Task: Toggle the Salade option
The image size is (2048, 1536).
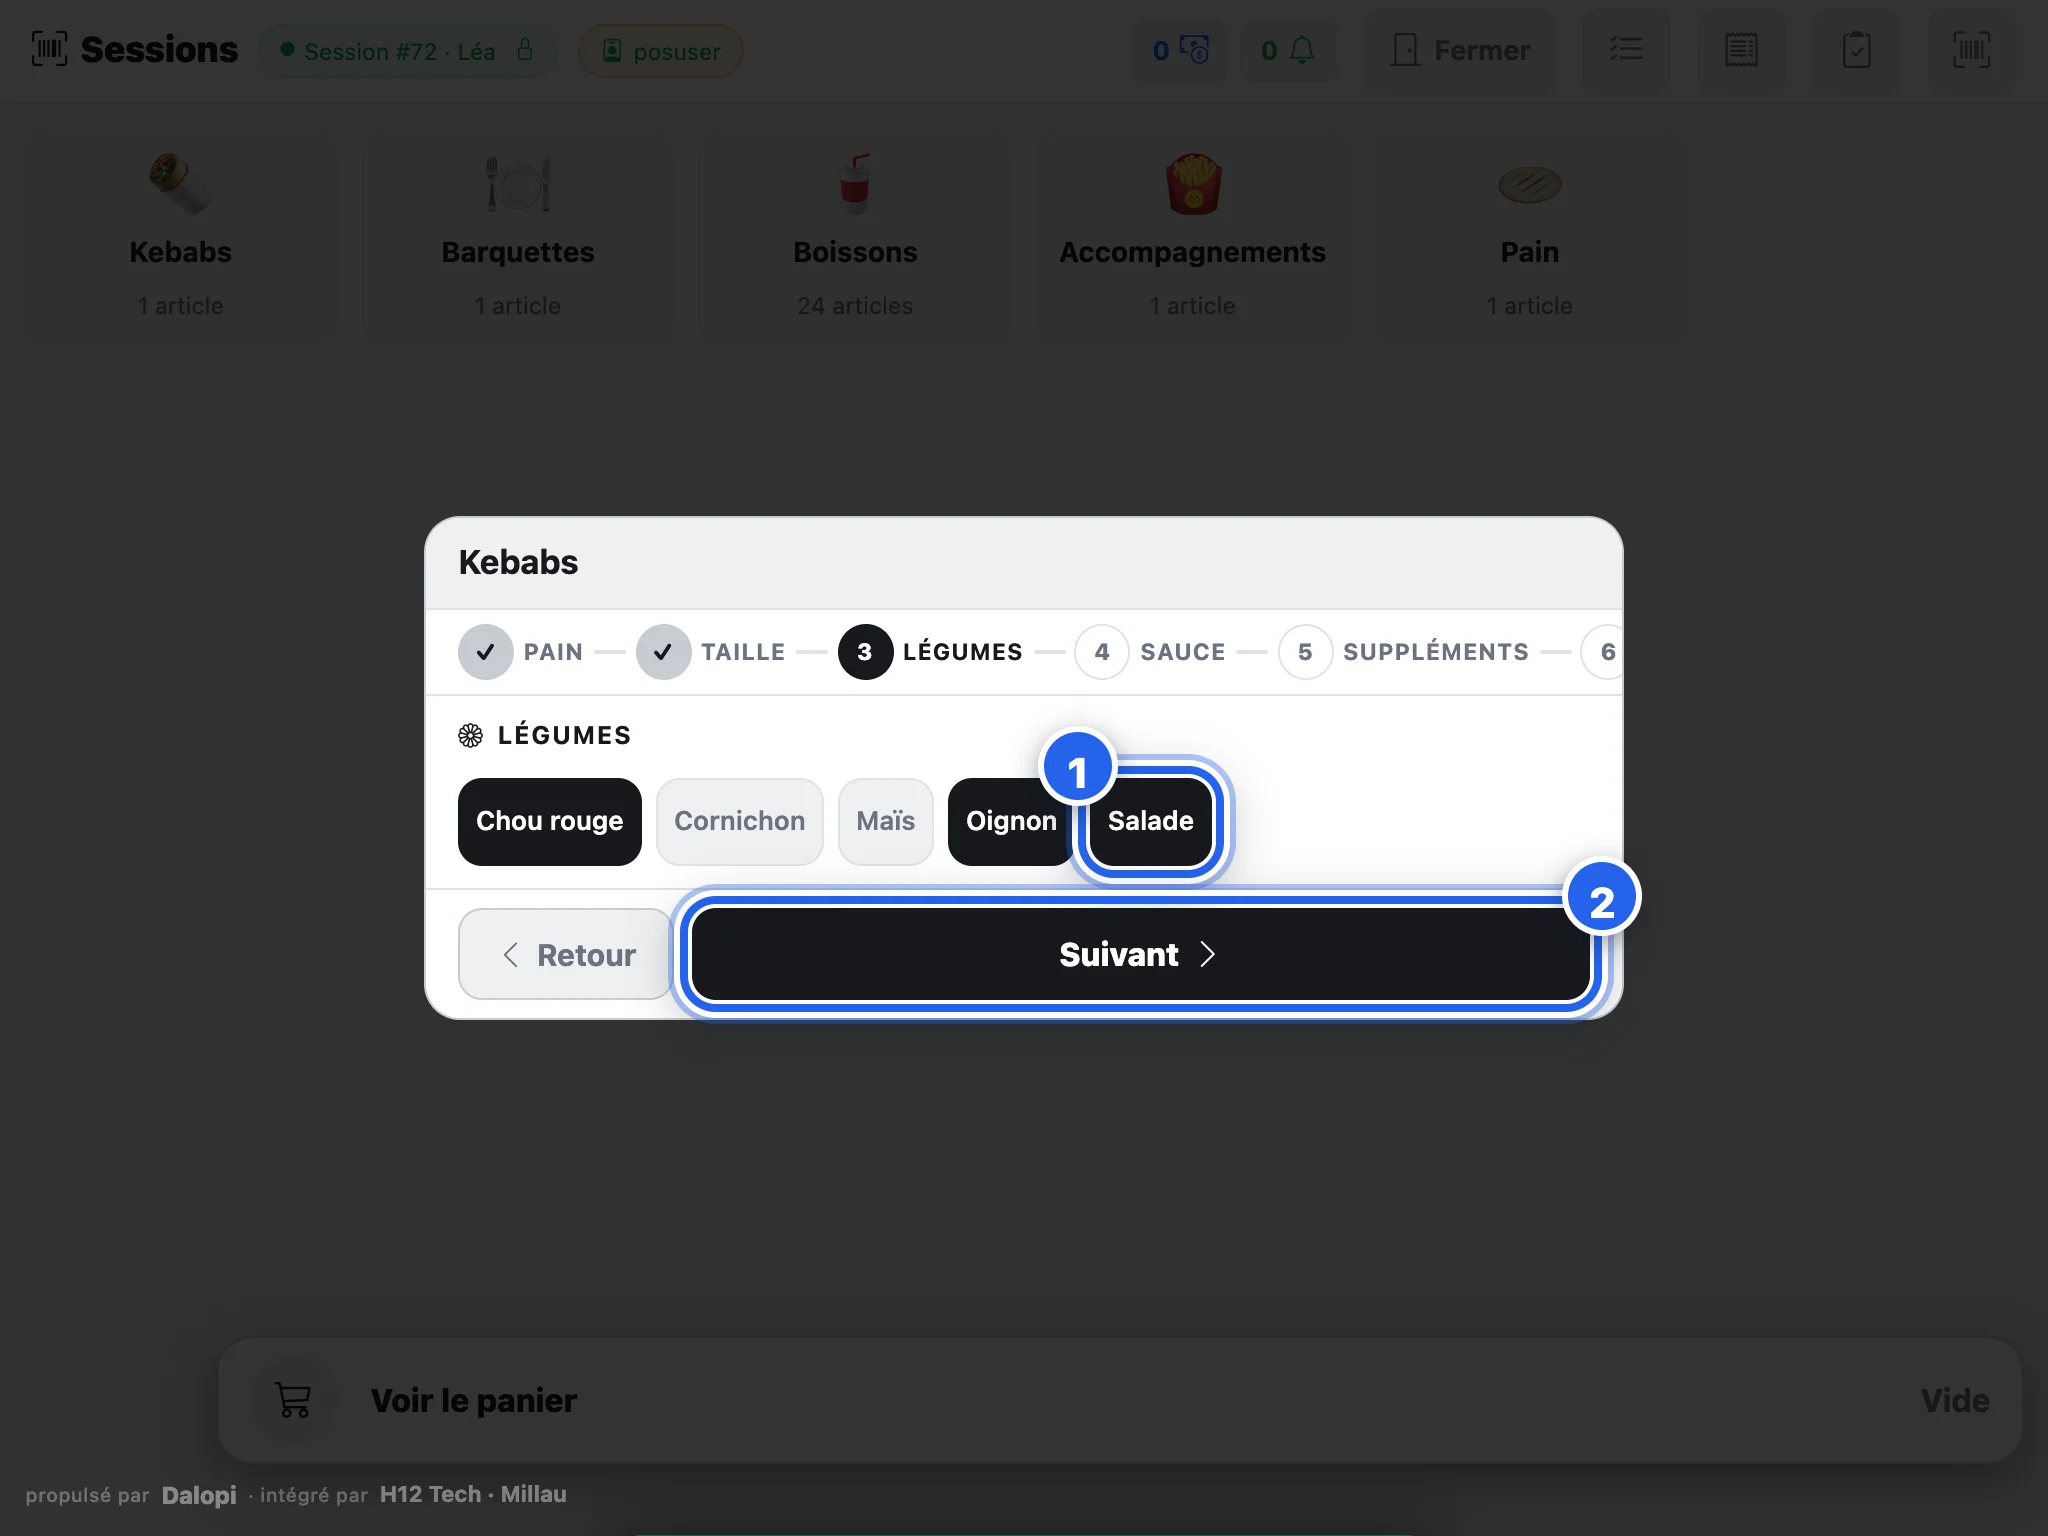Action: (x=1150, y=821)
